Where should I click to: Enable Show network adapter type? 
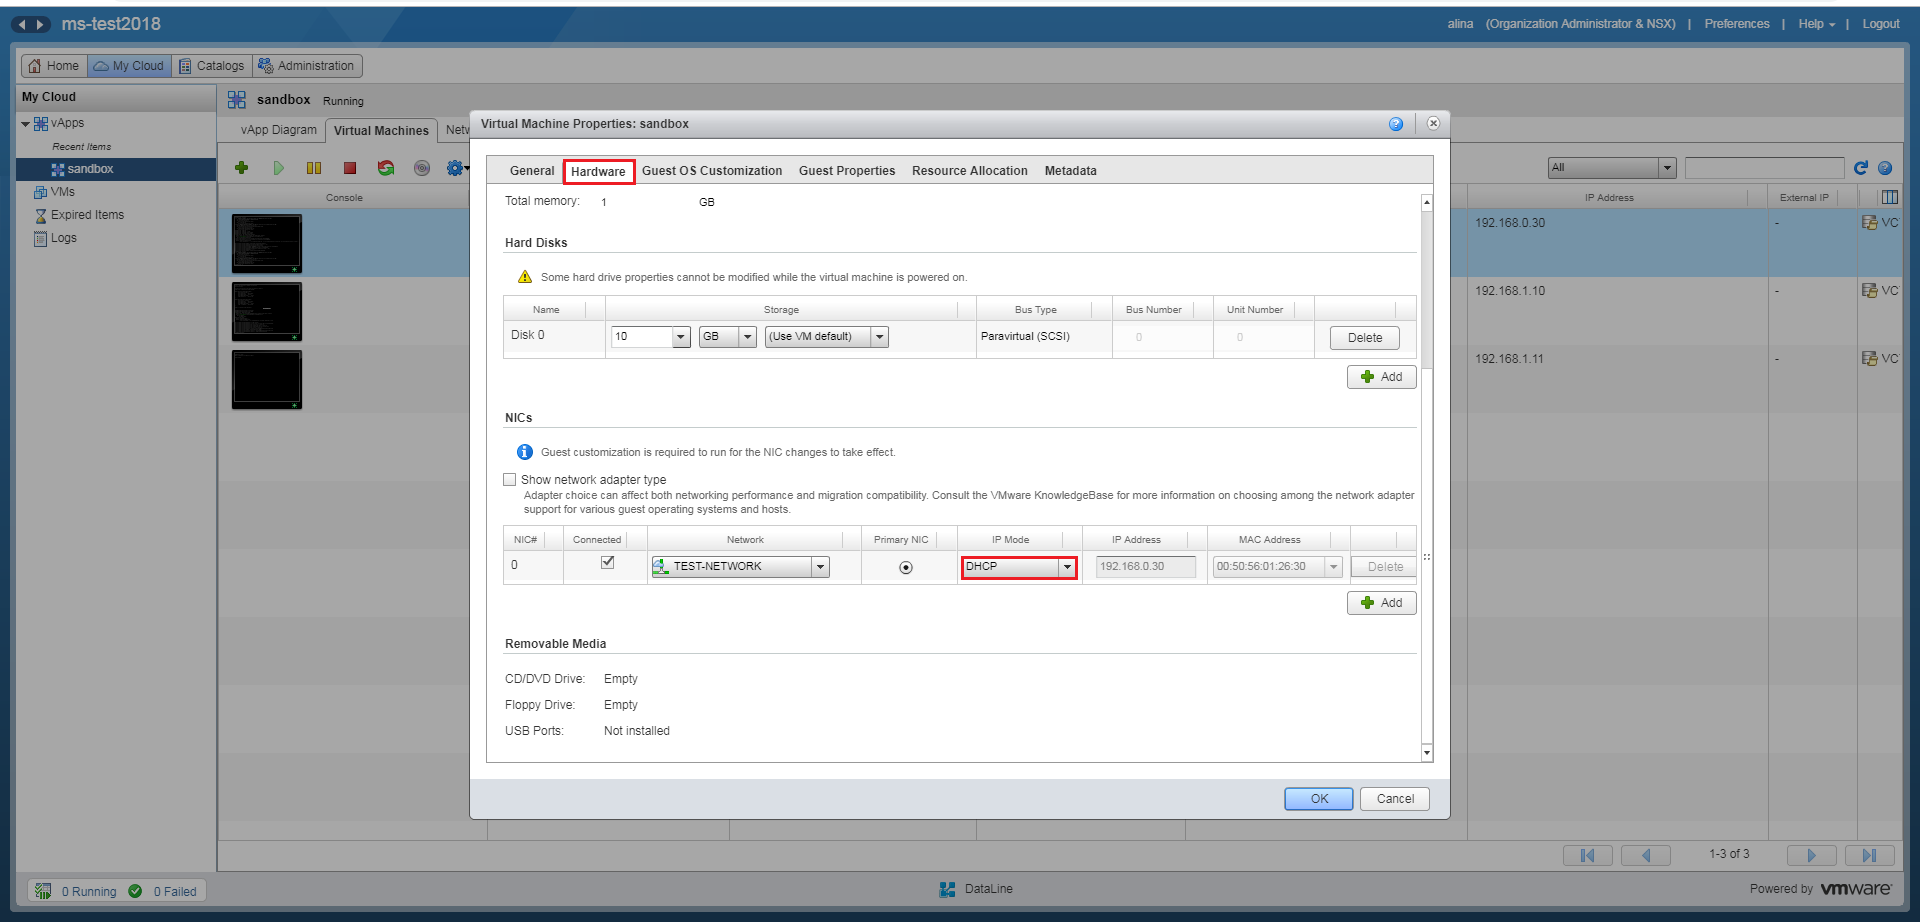point(510,479)
